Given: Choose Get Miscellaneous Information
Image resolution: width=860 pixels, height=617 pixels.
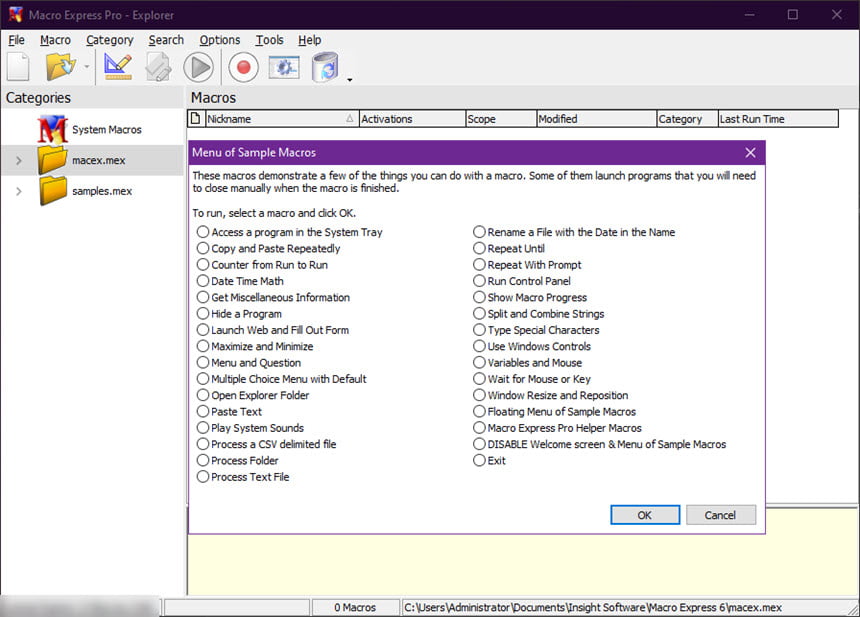Looking at the screenshot, I should [x=273, y=297].
